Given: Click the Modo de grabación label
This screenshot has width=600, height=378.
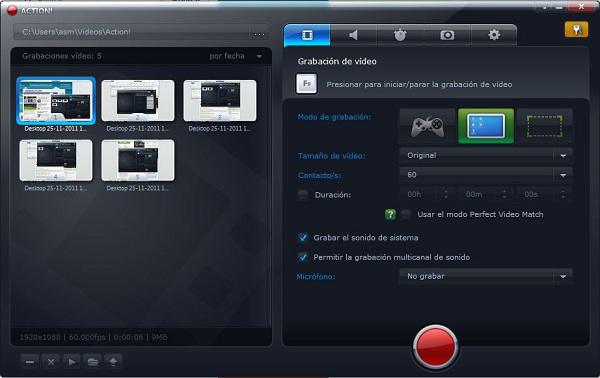Looking at the screenshot, I should point(334,117).
